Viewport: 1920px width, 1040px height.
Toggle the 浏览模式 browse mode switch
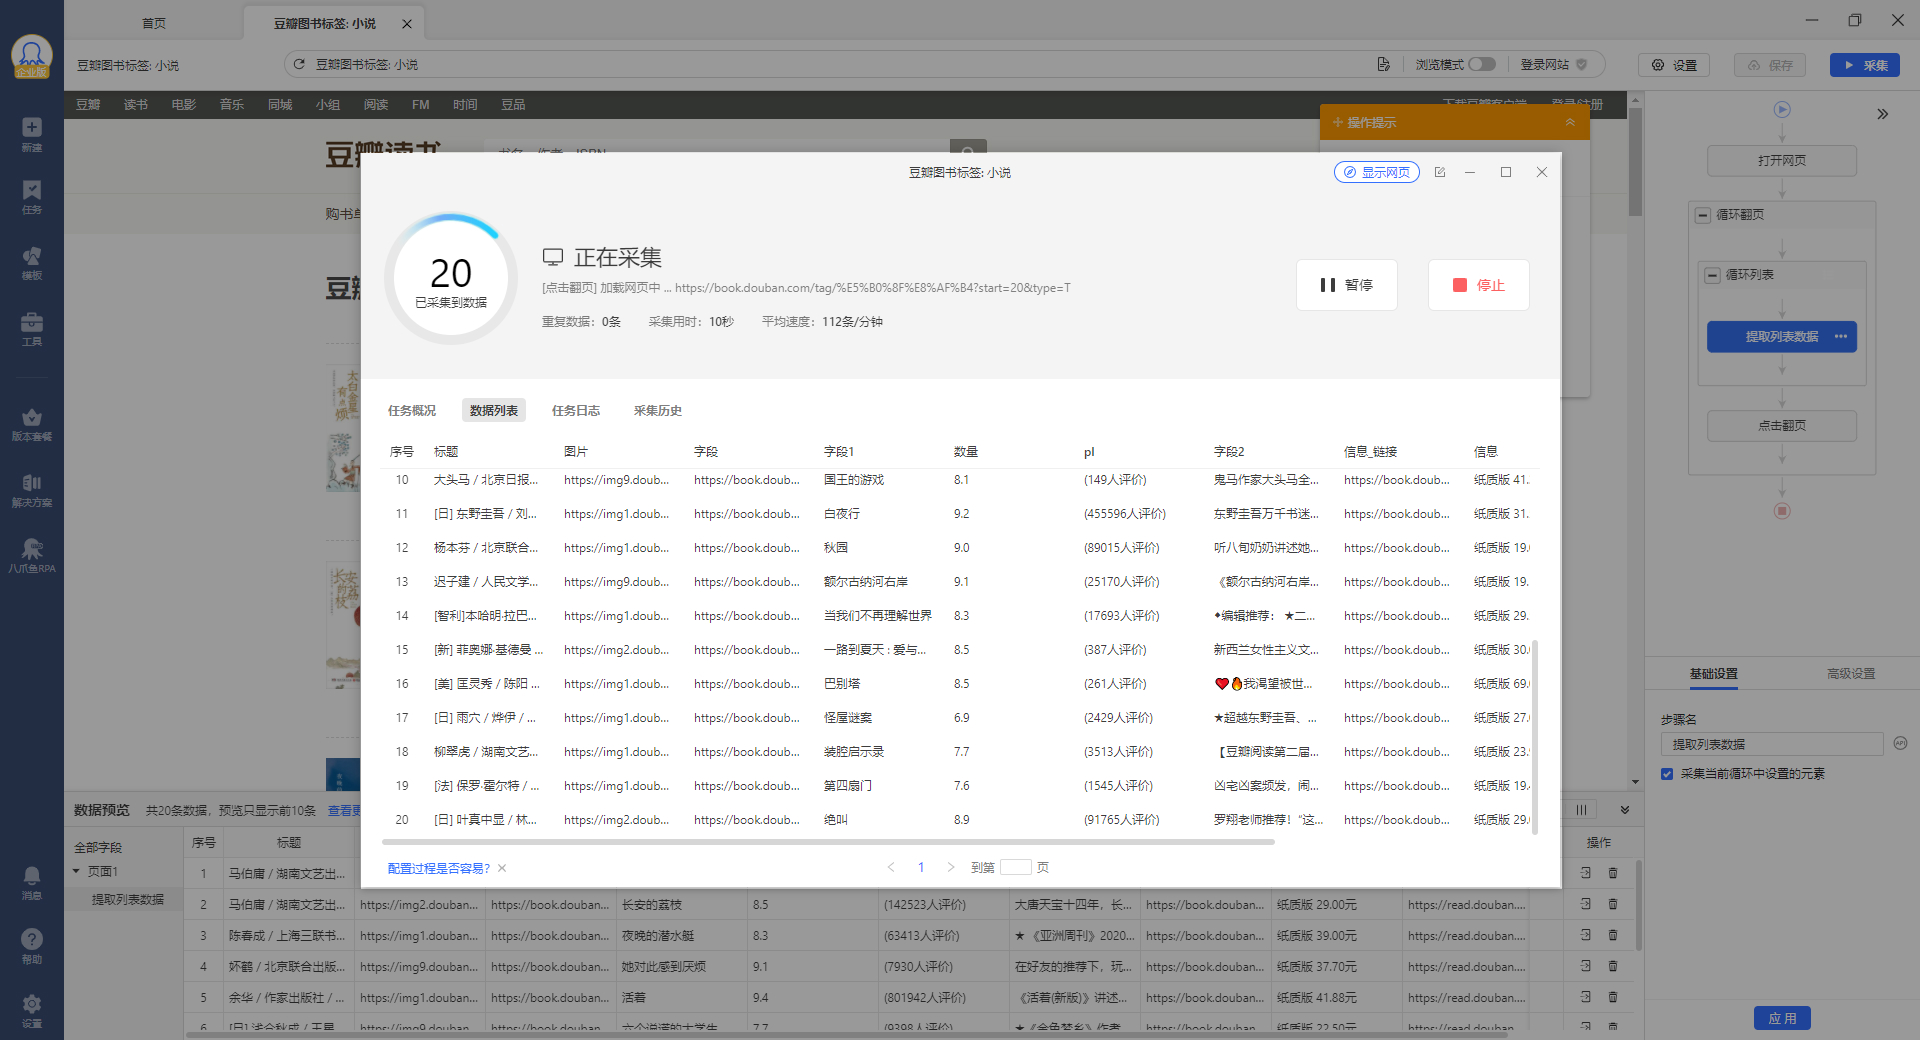(1482, 64)
